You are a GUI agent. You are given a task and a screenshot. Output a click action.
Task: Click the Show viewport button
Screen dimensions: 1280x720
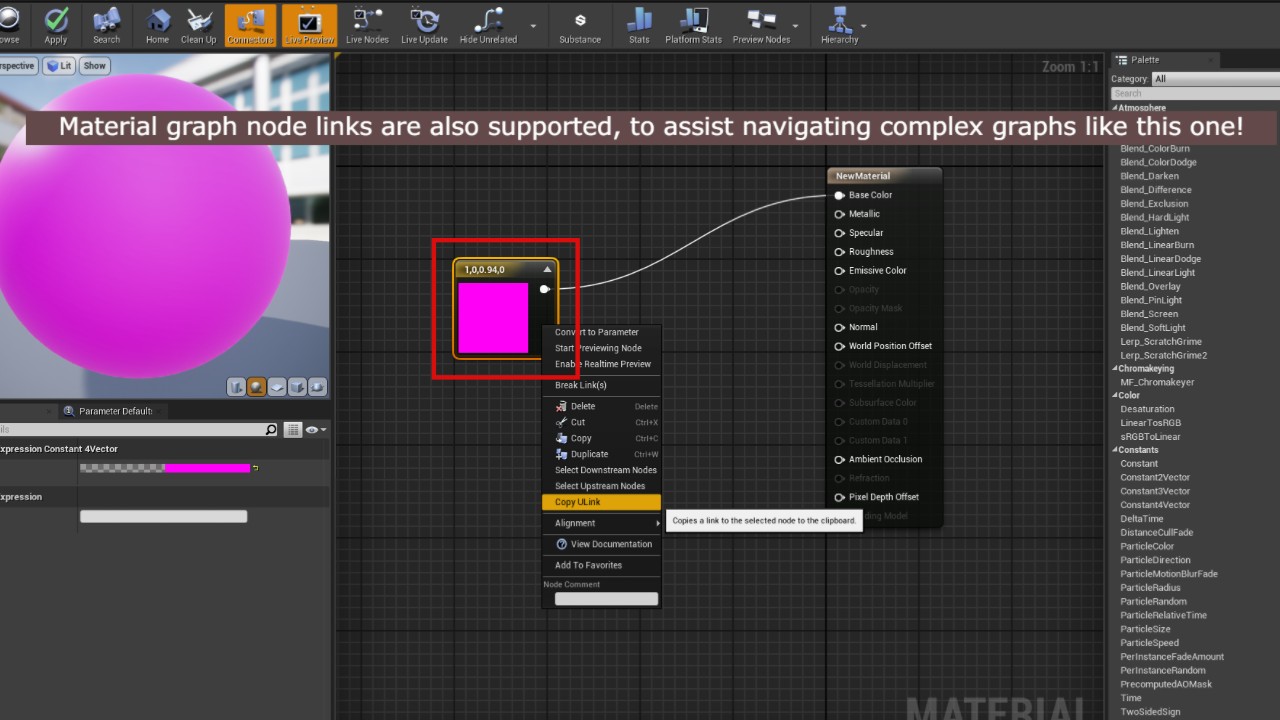(94, 66)
